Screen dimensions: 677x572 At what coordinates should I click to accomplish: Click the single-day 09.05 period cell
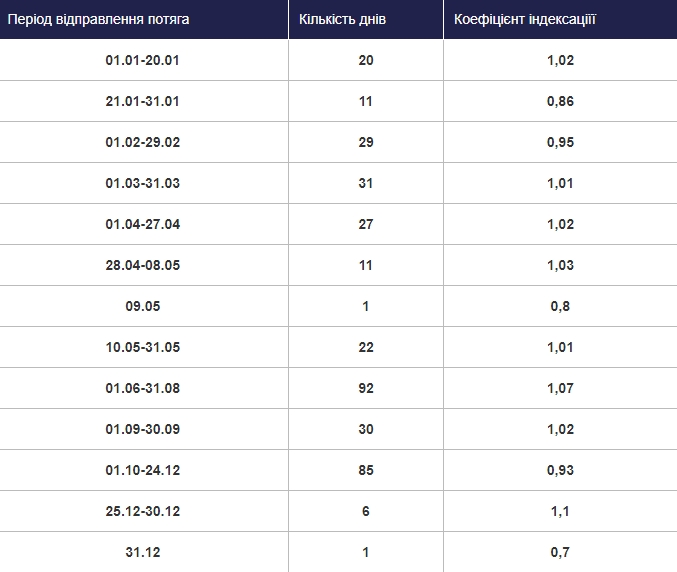[x=142, y=306]
